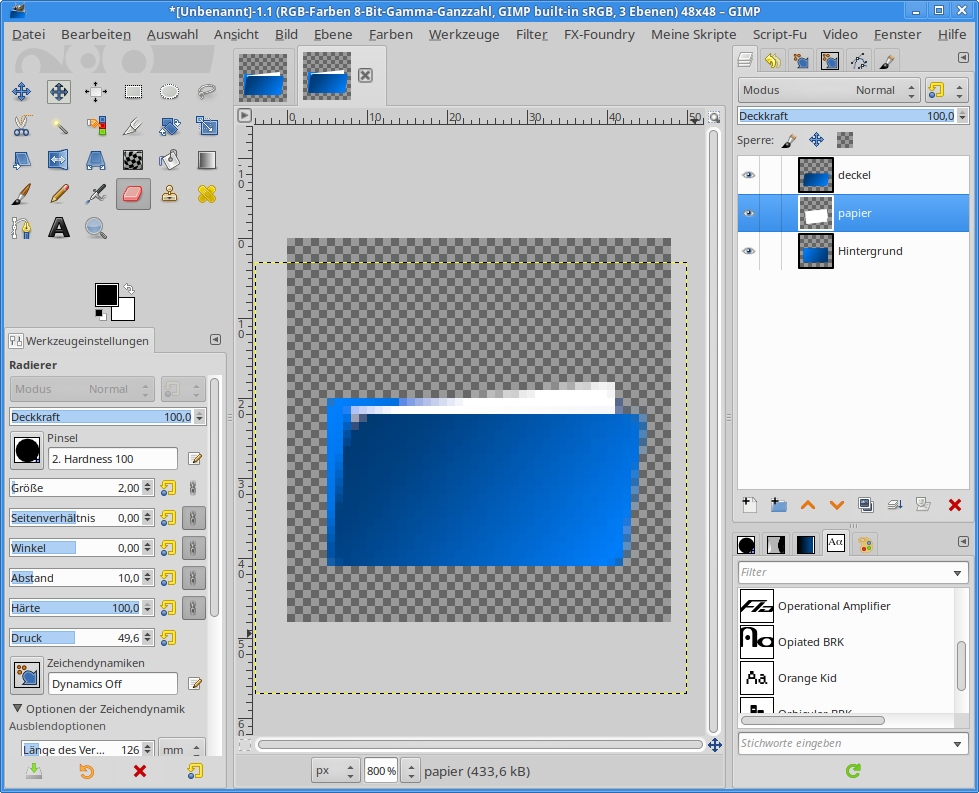
Task: Select the Fuzzy Select magic wand tool
Action: coord(59,126)
